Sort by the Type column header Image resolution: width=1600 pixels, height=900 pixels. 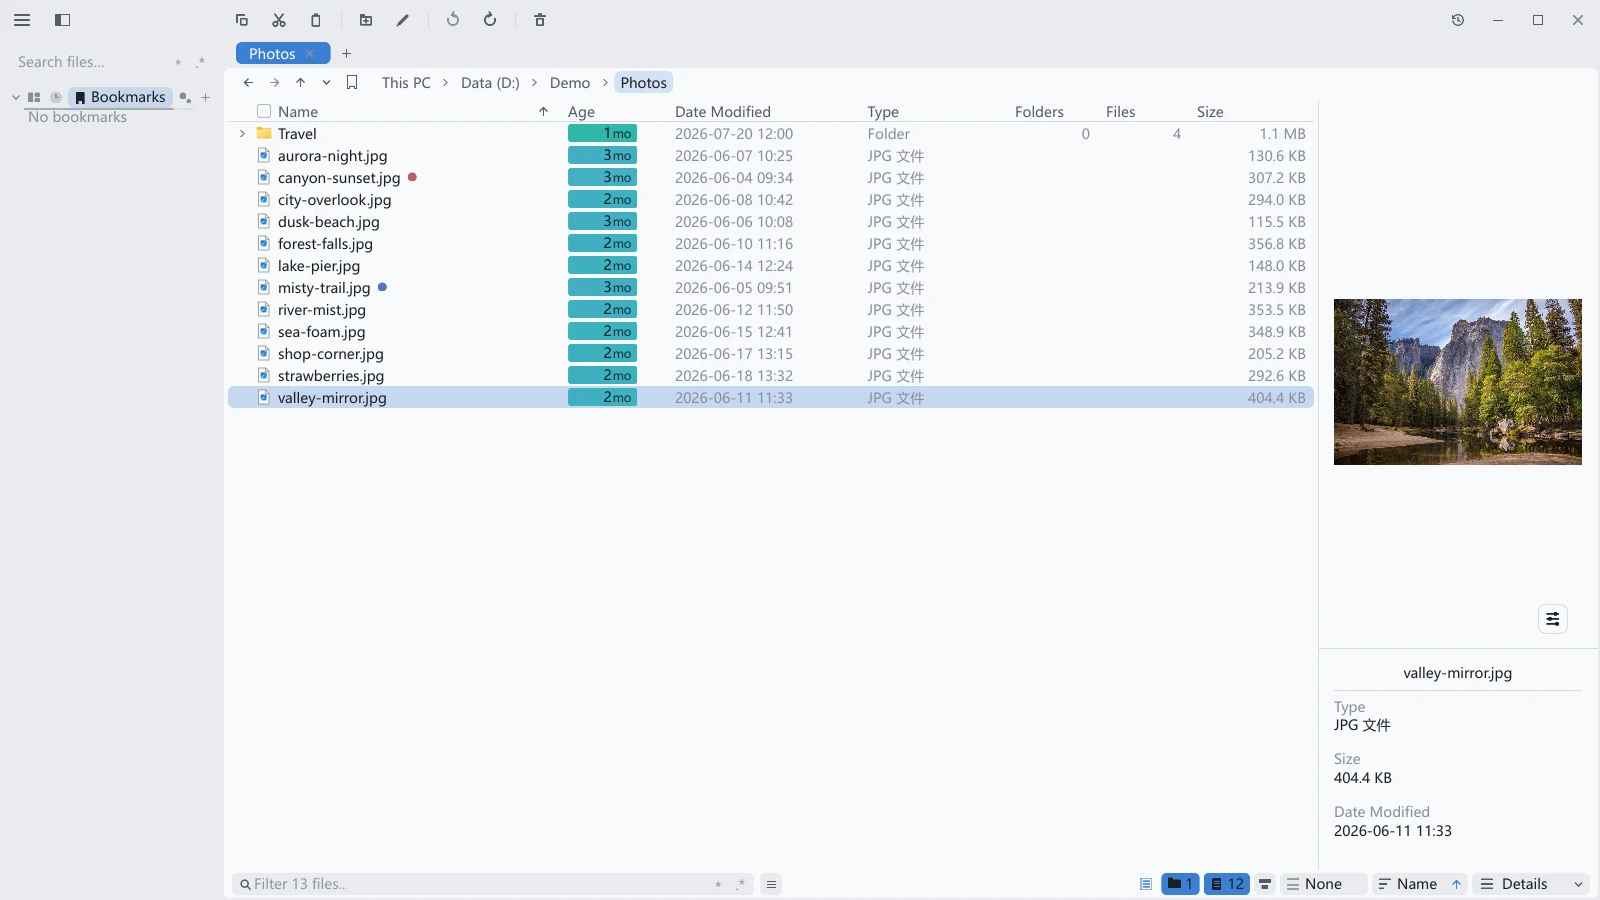click(x=883, y=112)
